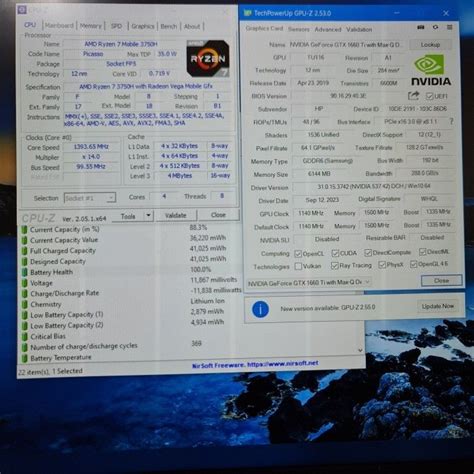Image resolution: width=474 pixels, height=474 pixels.
Task: Click the blue info icon in update notice
Action: (260, 309)
